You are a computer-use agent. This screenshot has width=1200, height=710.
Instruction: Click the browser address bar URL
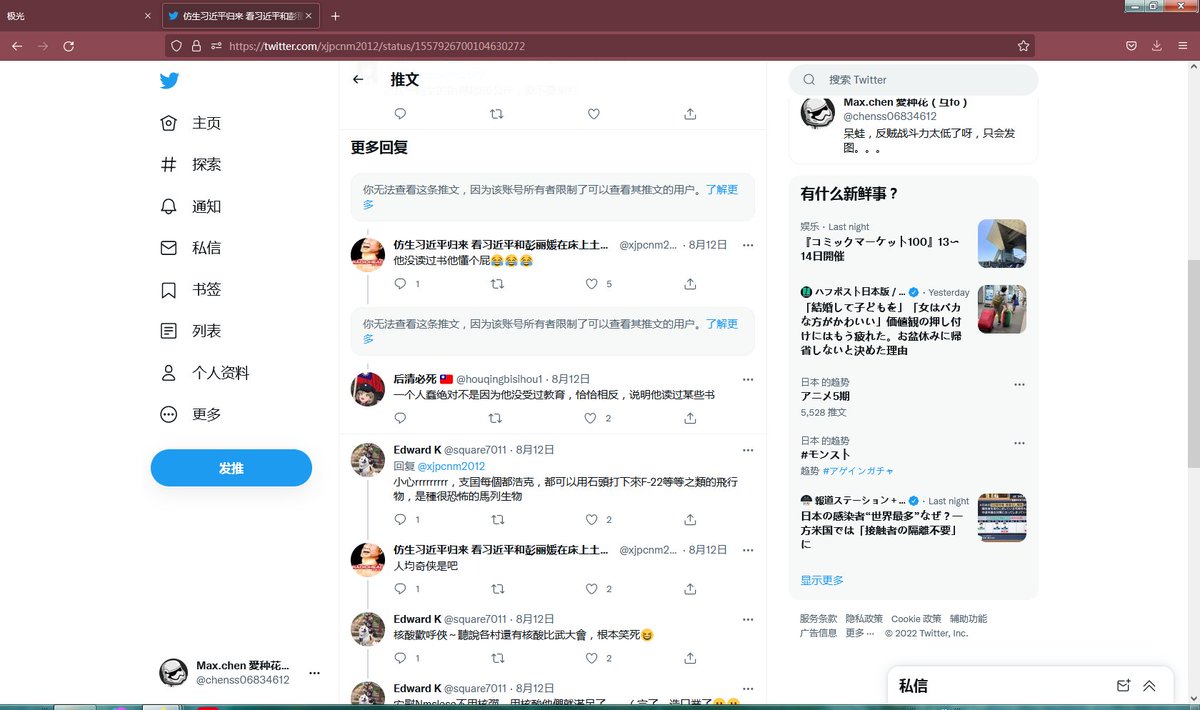[377, 46]
